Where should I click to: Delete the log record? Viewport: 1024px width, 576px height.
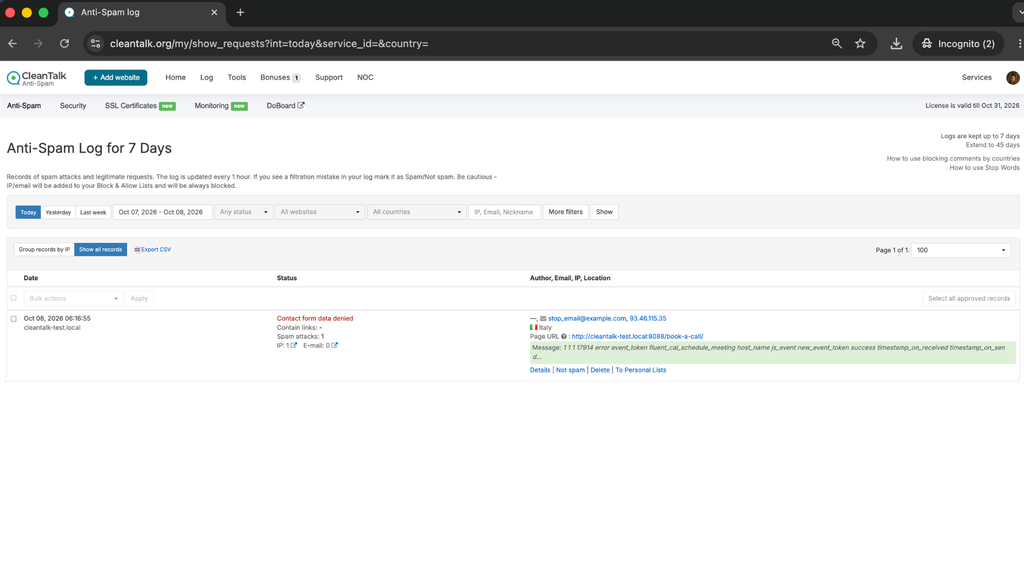[x=600, y=370]
